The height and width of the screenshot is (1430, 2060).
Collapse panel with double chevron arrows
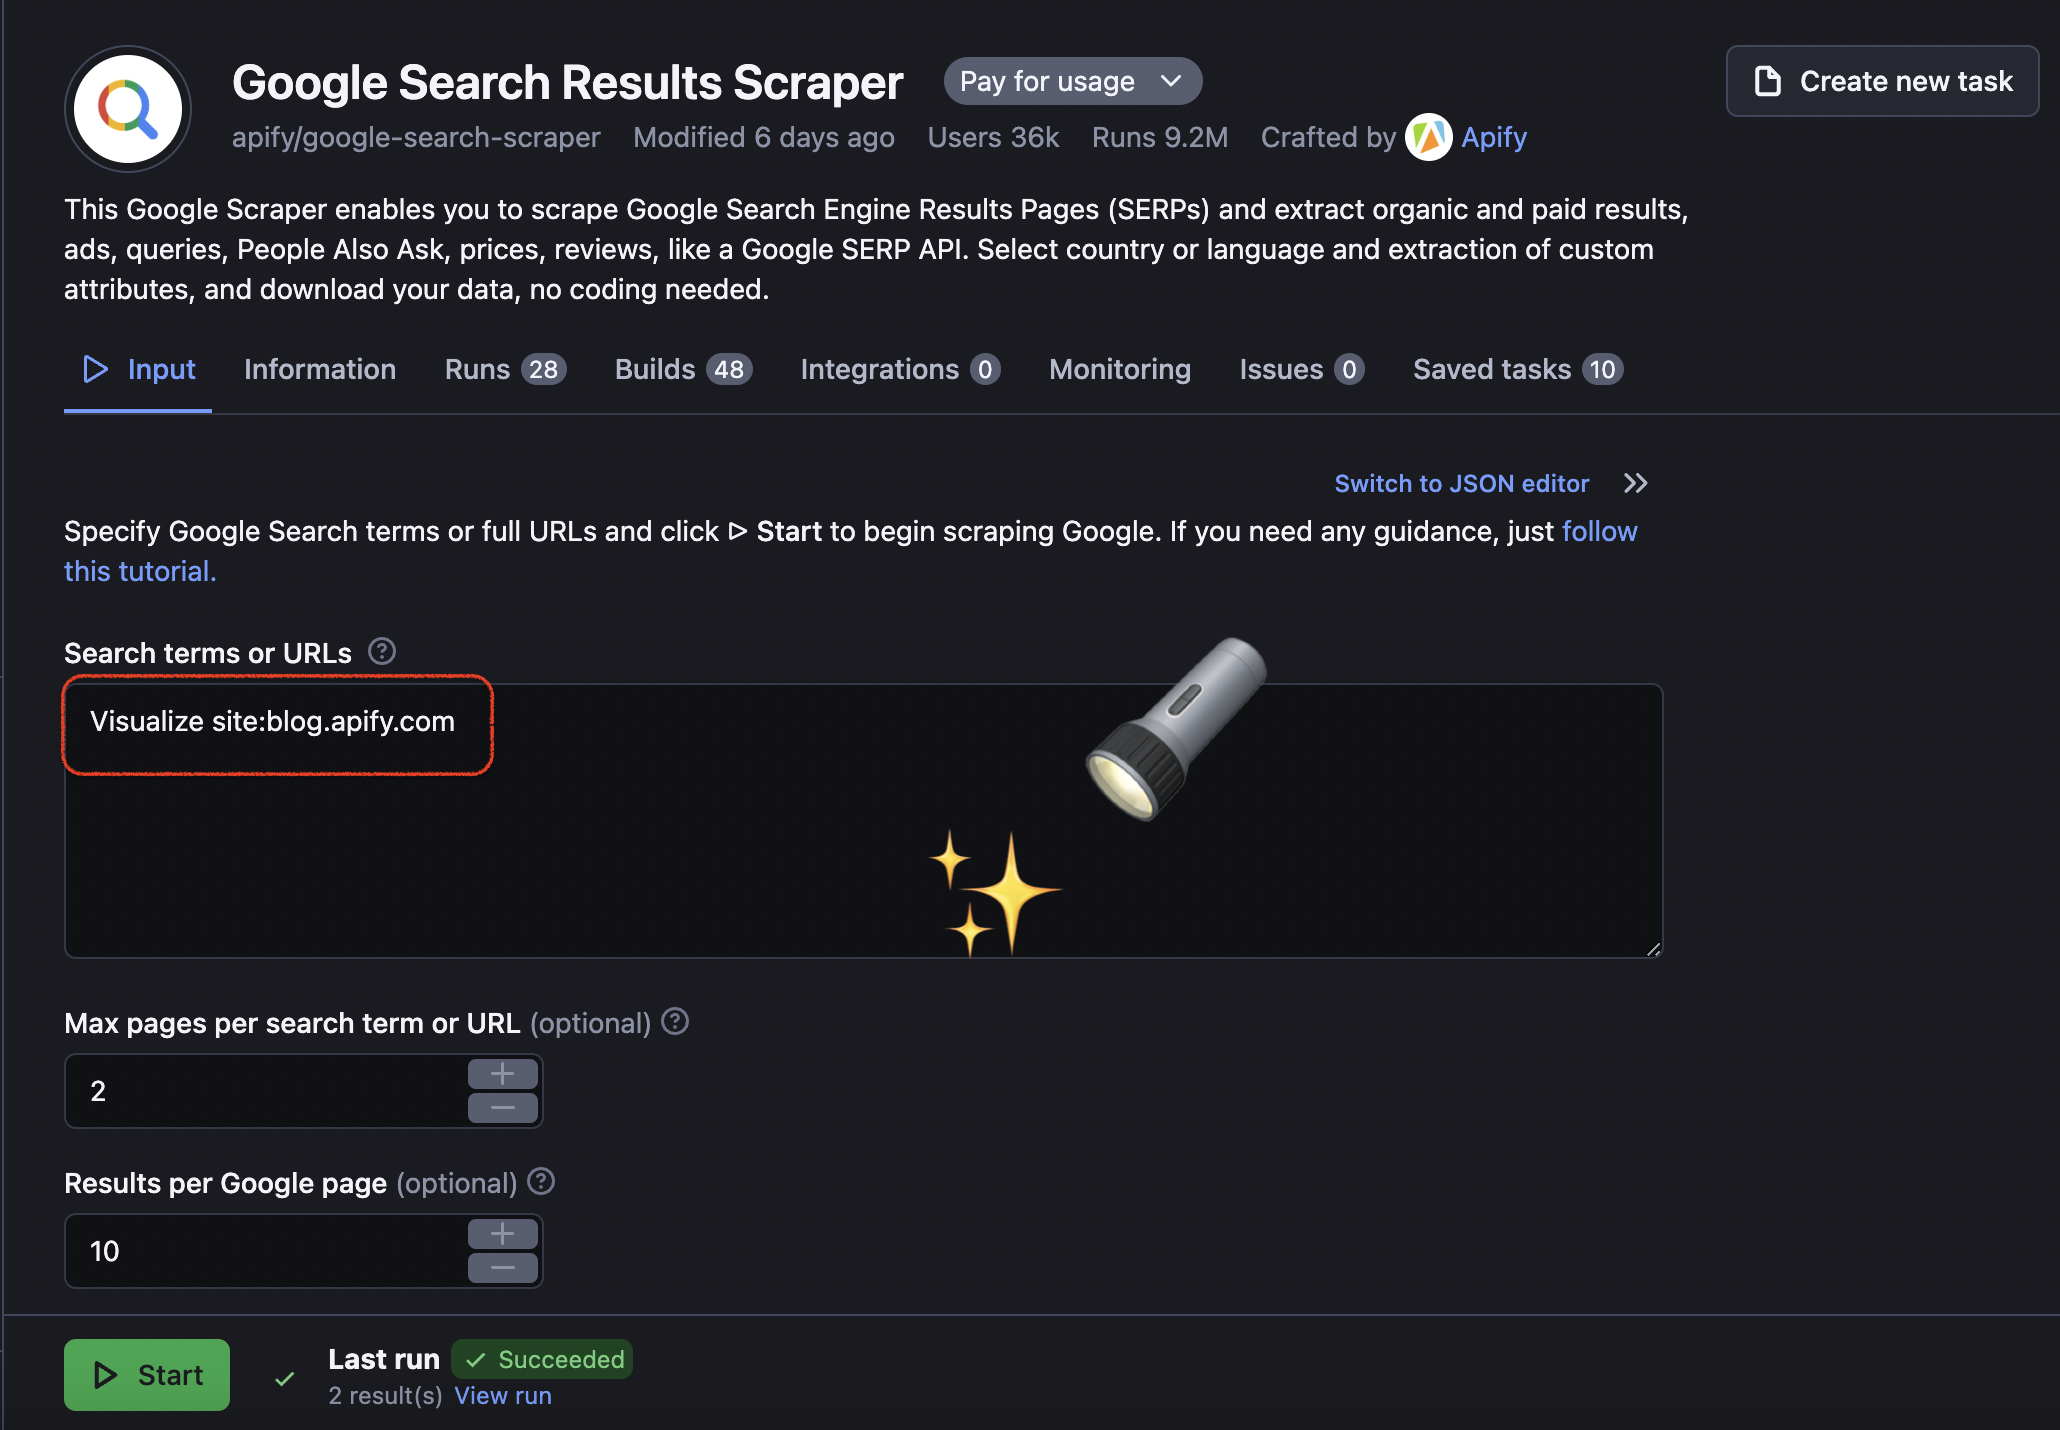[x=1636, y=484]
